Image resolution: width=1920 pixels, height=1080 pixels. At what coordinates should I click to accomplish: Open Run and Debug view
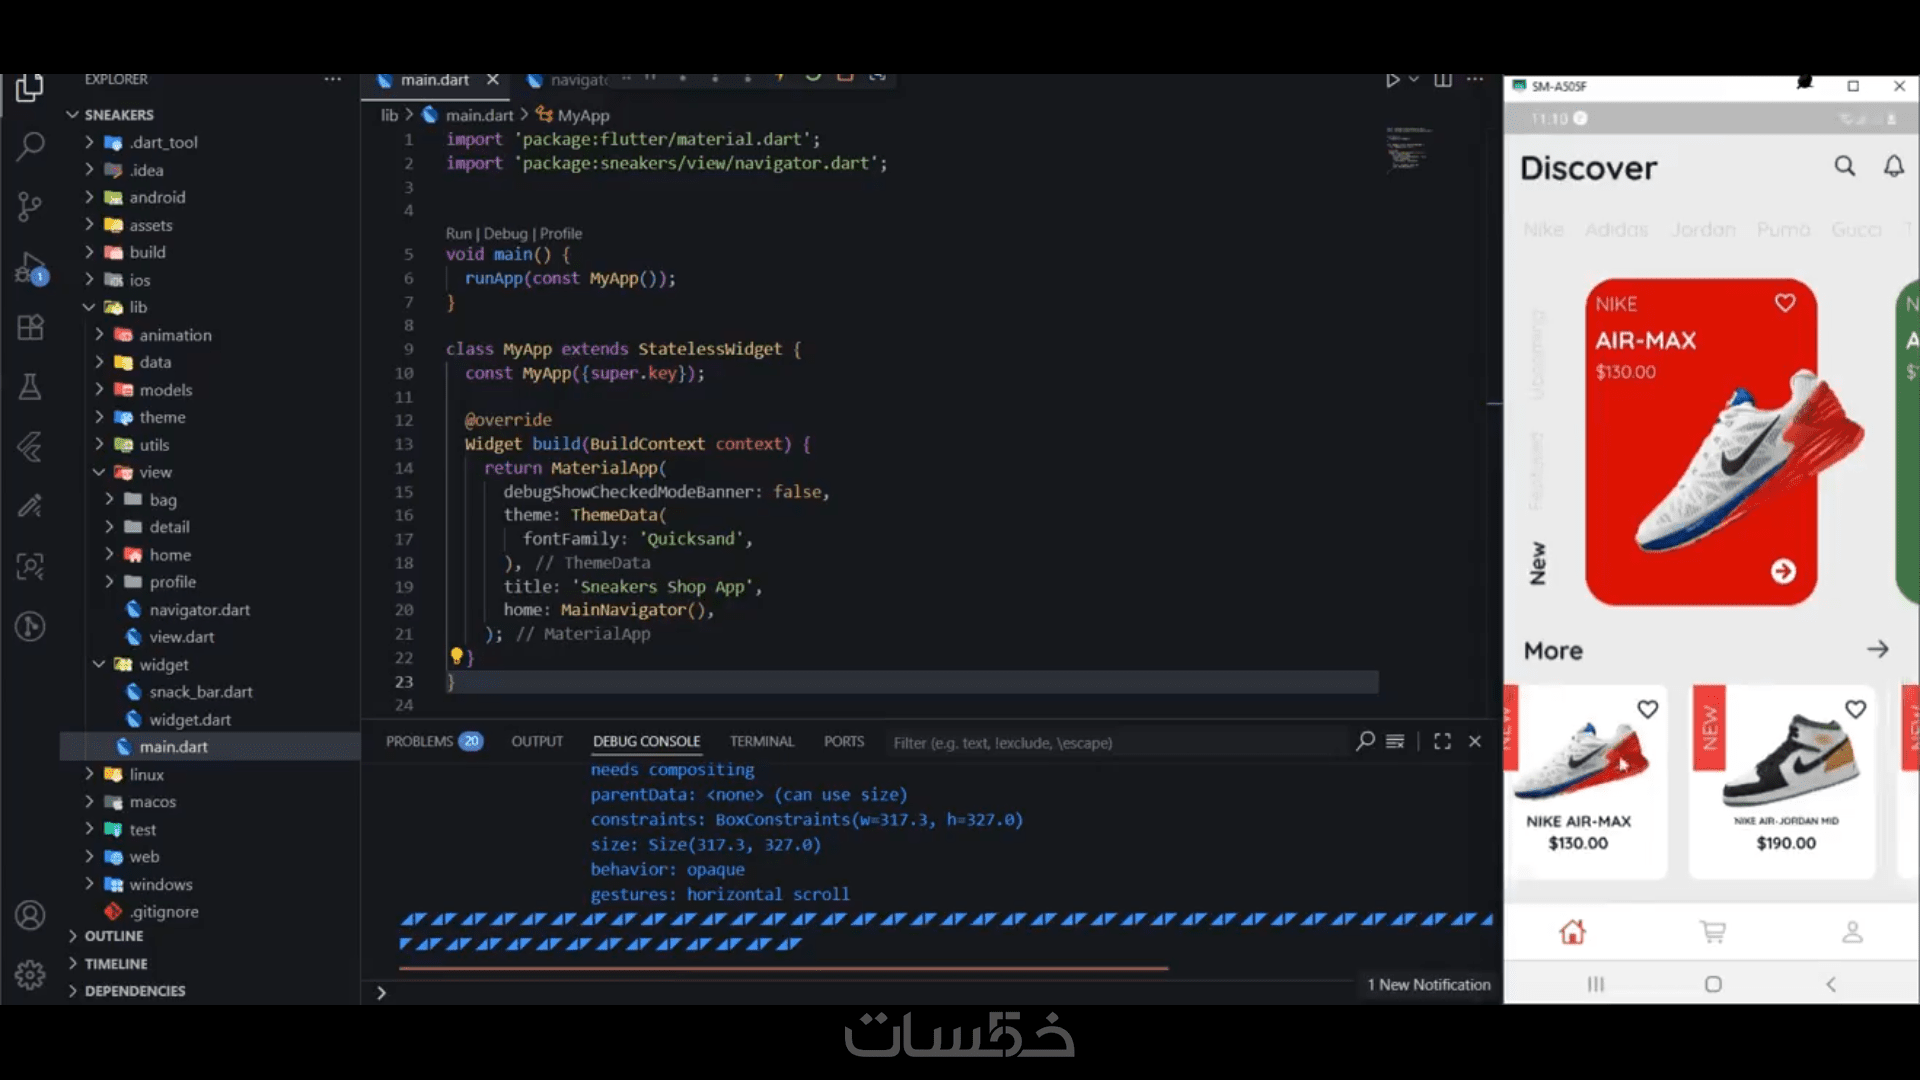30,268
